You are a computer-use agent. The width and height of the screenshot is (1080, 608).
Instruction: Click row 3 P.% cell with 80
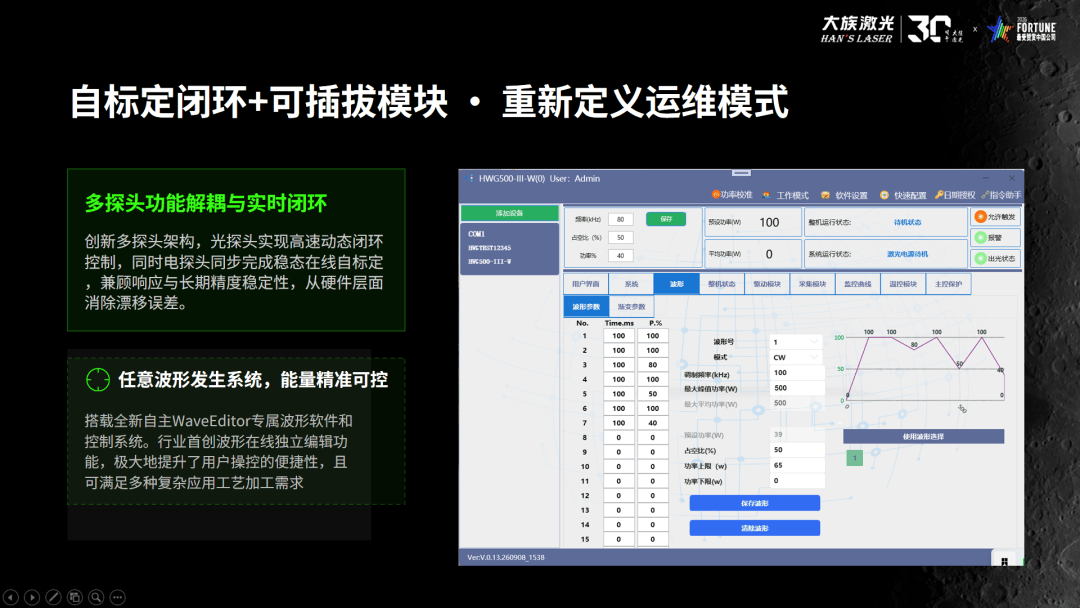[x=652, y=365]
